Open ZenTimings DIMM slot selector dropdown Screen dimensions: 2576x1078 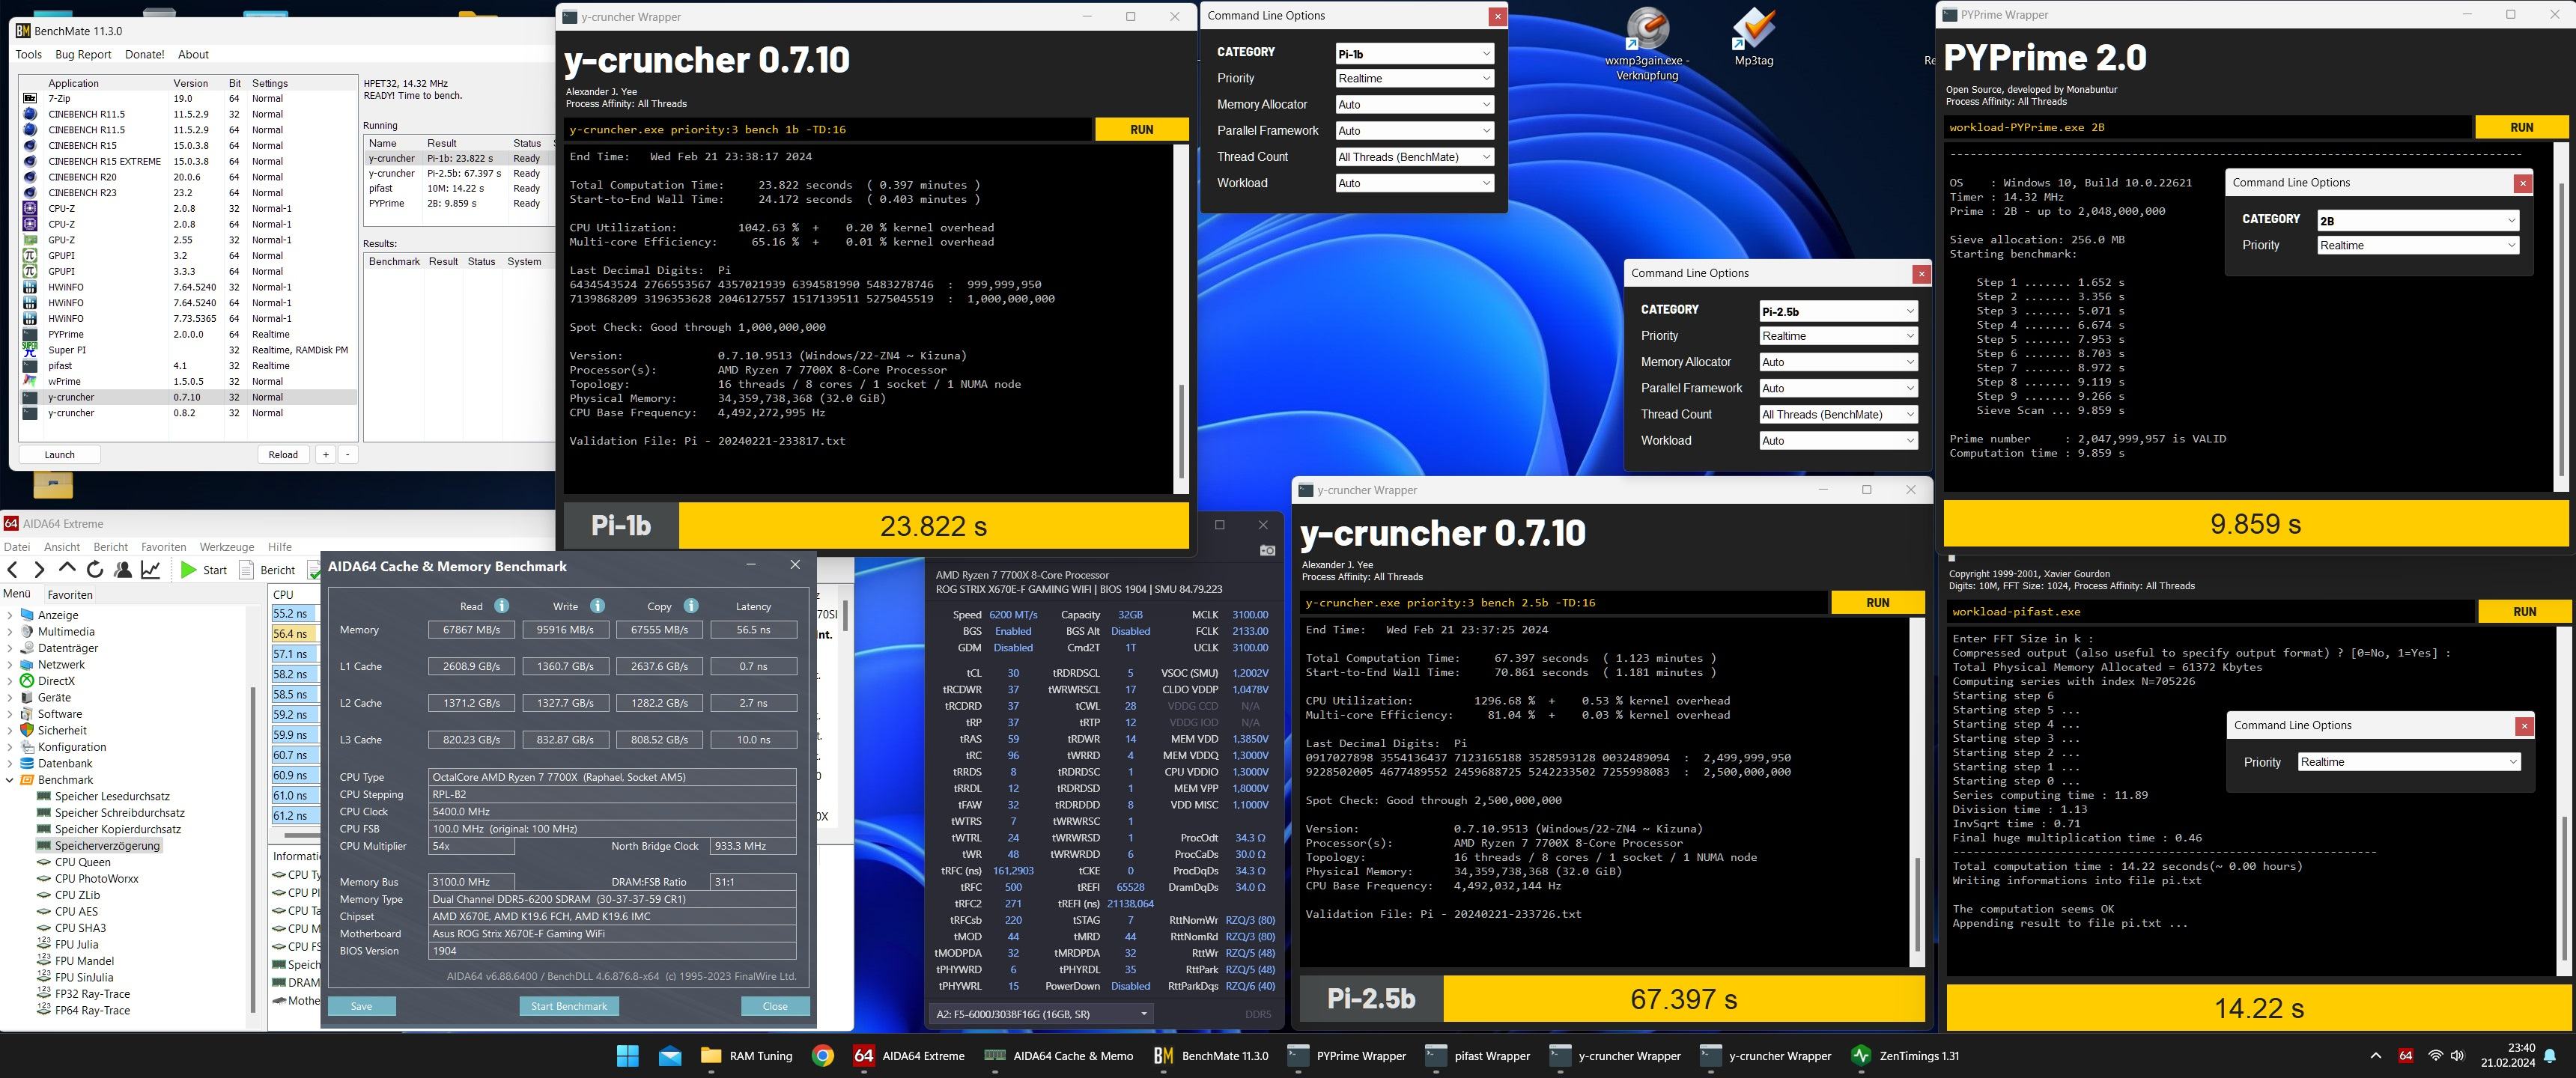click(x=1041, y=1014)
